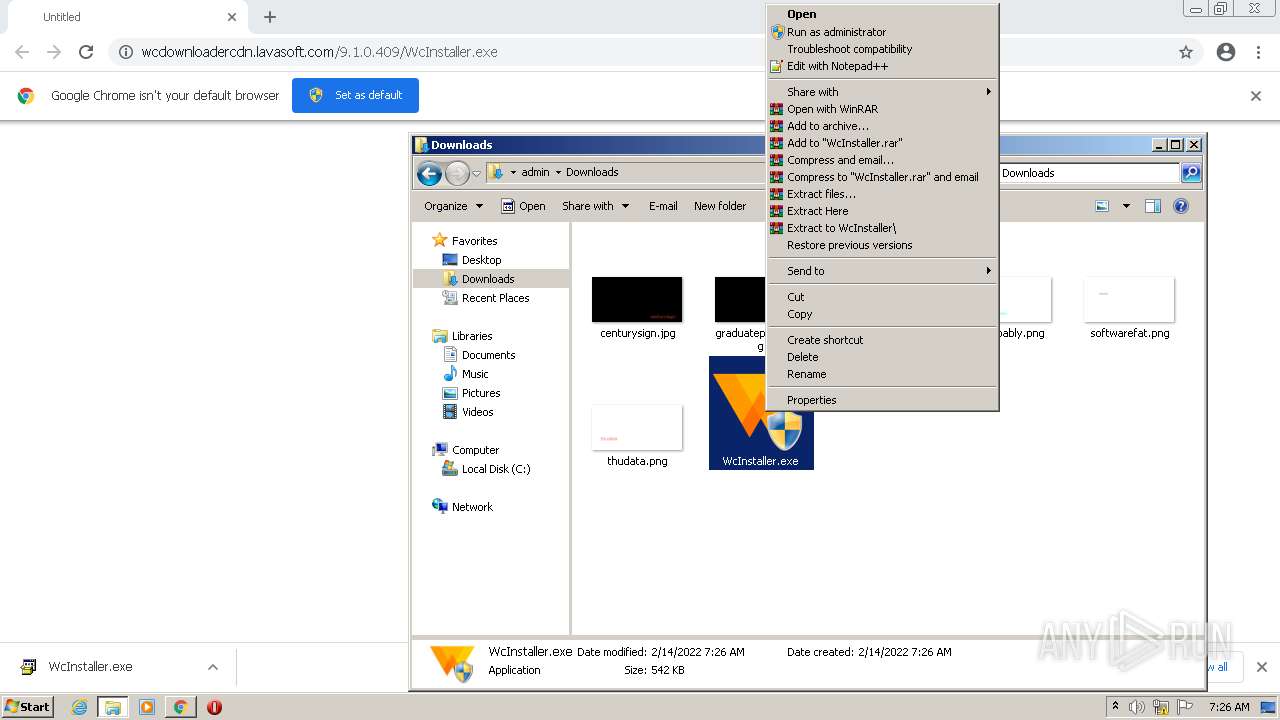Open the view options dropdown arrow
Viewport: 1280px width, 720px height.
tap(1126, 206)
